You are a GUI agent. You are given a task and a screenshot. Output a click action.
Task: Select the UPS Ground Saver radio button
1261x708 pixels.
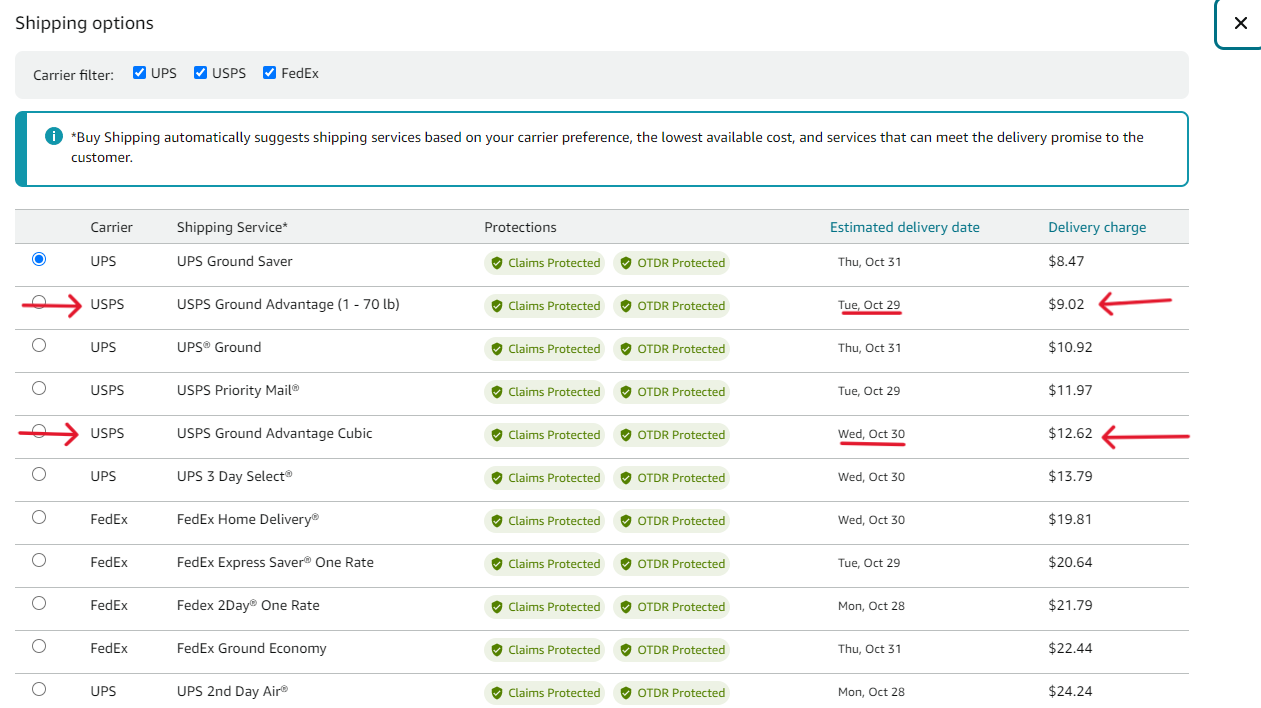click(39, 259)
